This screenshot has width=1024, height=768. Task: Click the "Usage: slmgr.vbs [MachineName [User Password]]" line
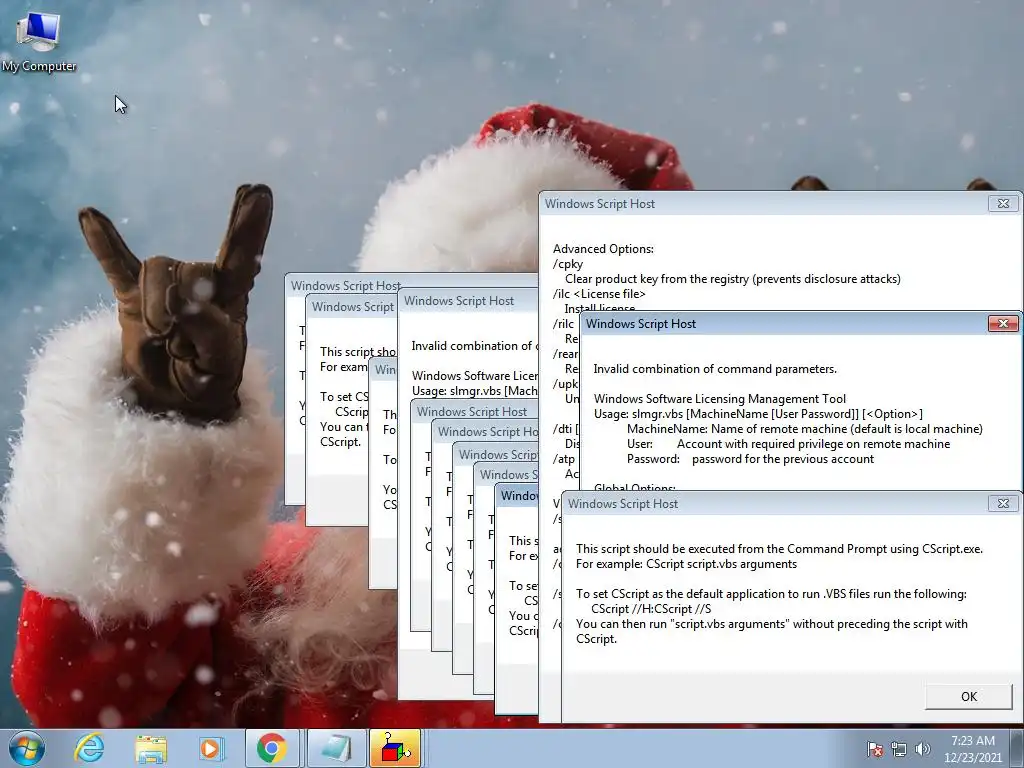(x=758, y=413)
